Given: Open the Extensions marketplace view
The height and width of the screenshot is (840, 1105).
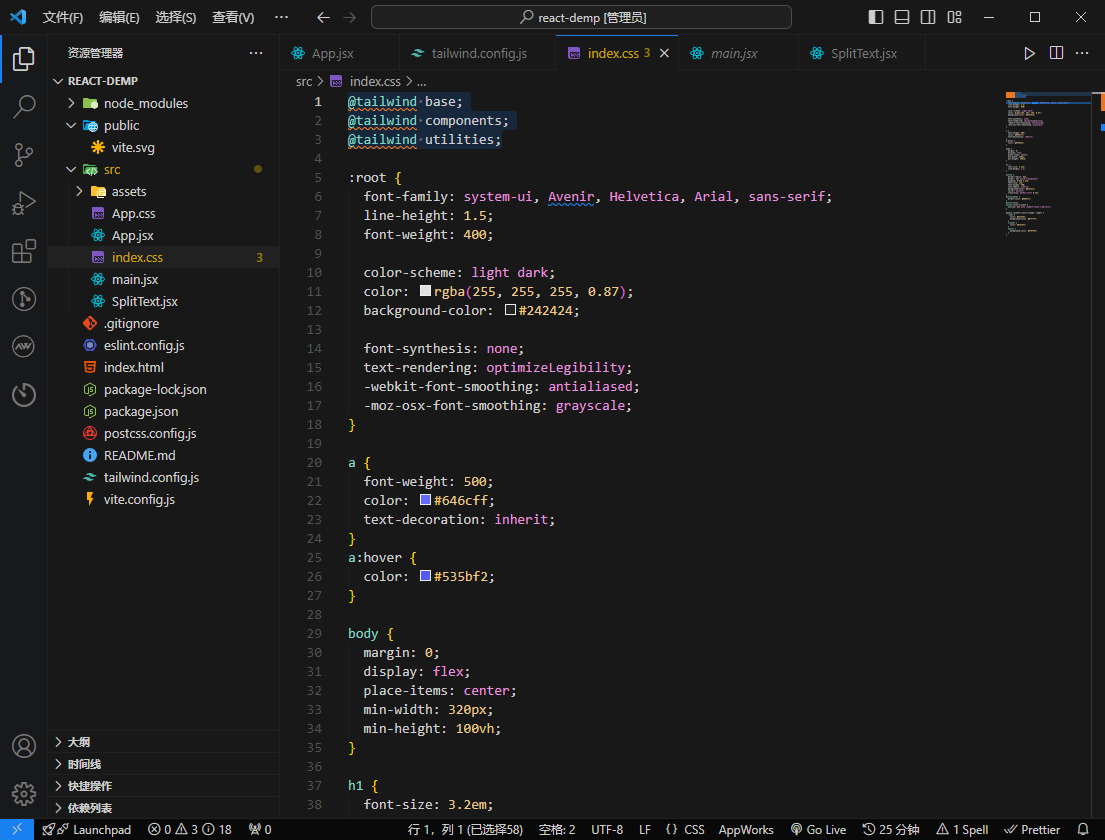Looking at the screenshot, I should pos(24,251).
